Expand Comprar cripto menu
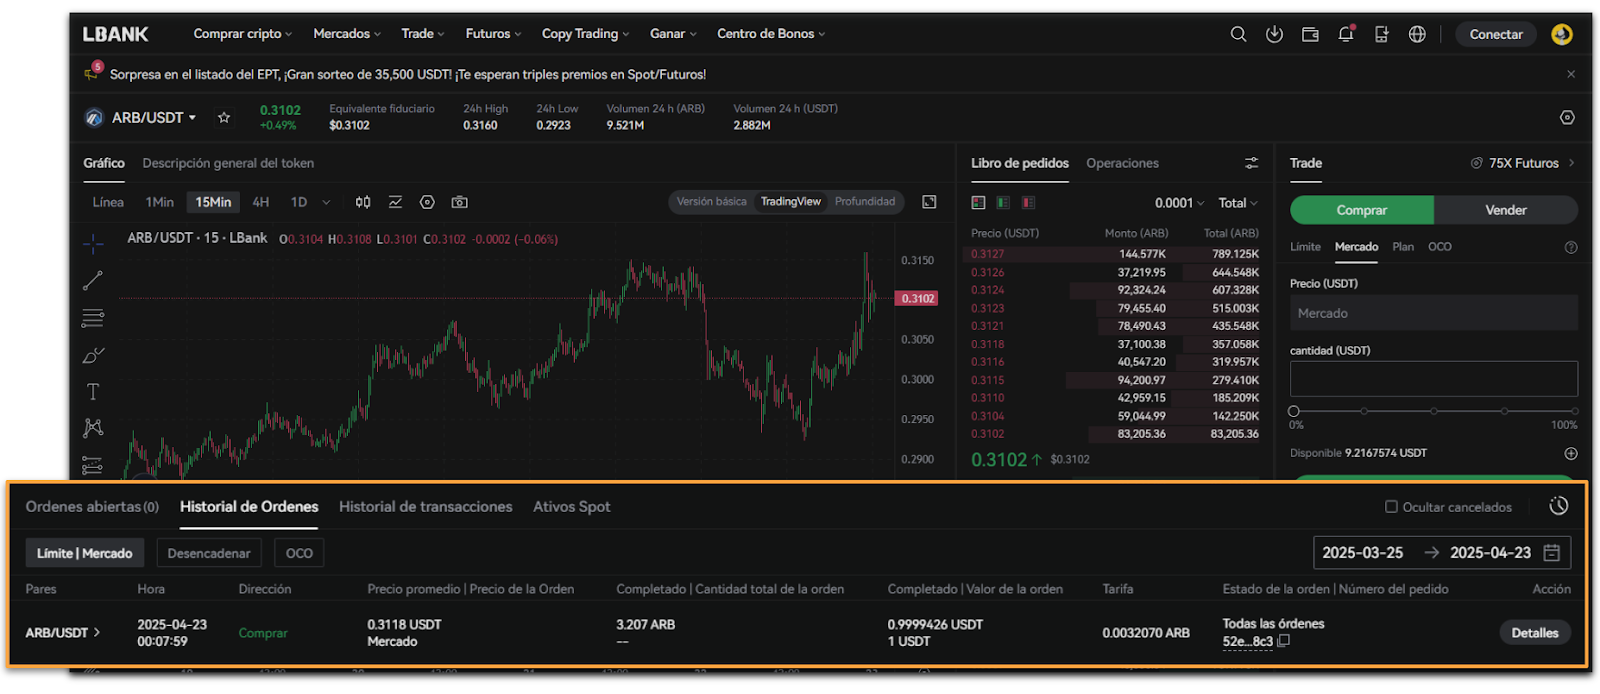 pos(243,34)
